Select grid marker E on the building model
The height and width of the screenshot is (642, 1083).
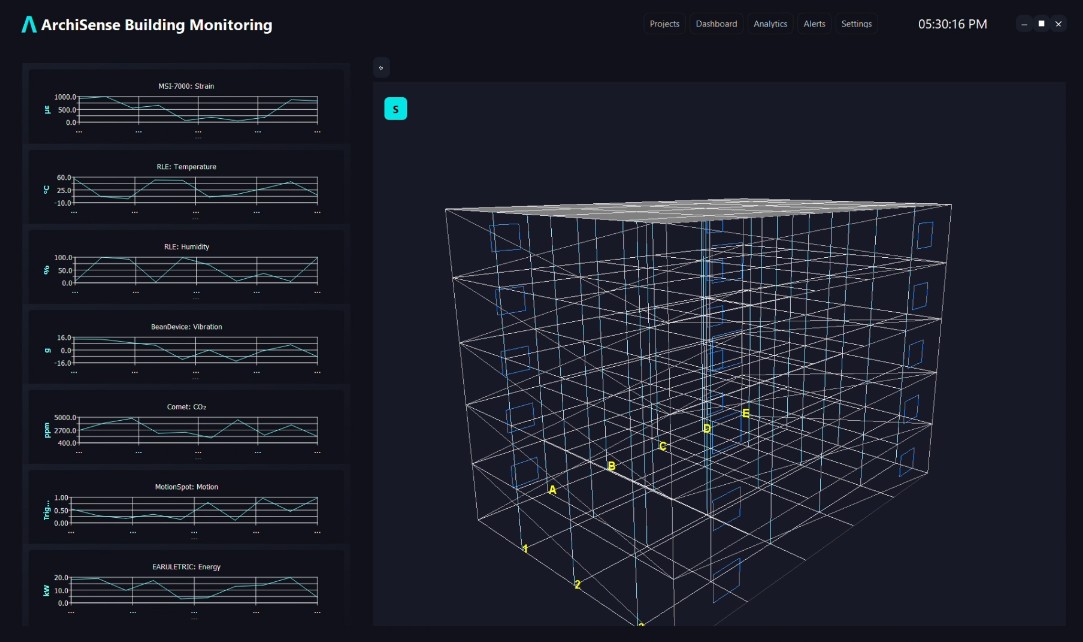tap(745, 413)
